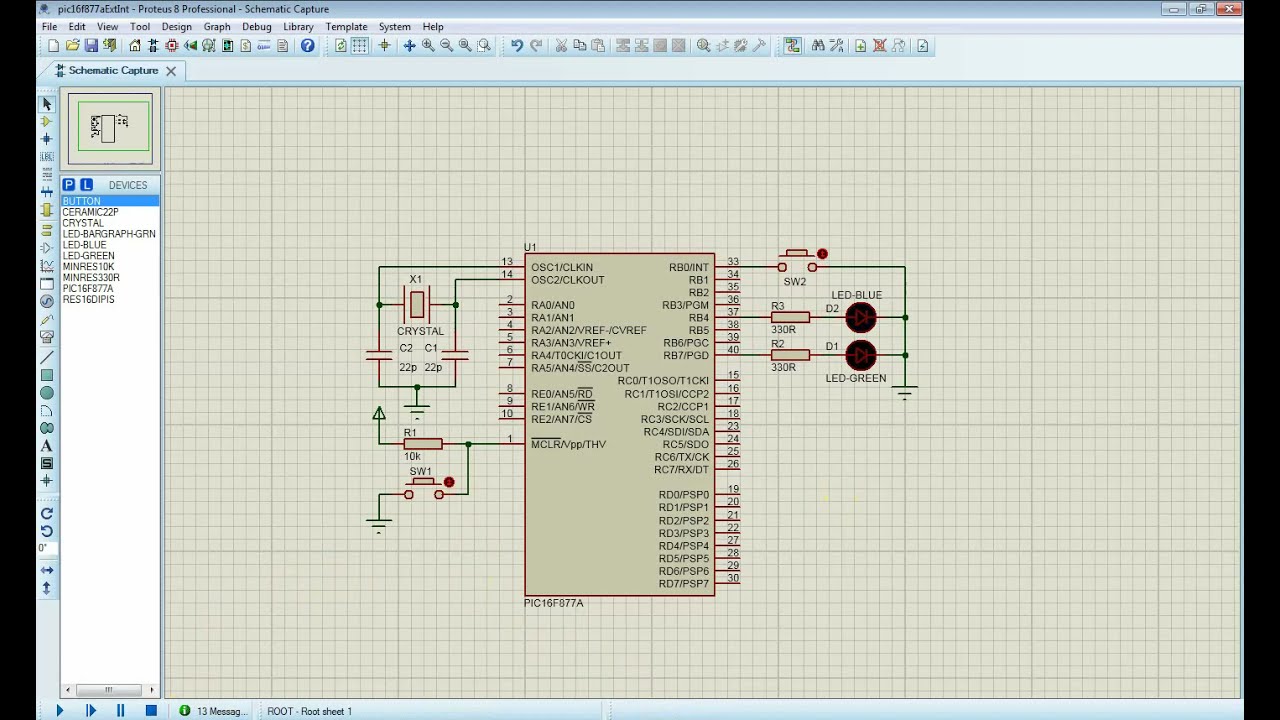The height and width of the screenshot is (720, 1280).
Task: Open the Template menu
Action: click(x=346, y=27)
